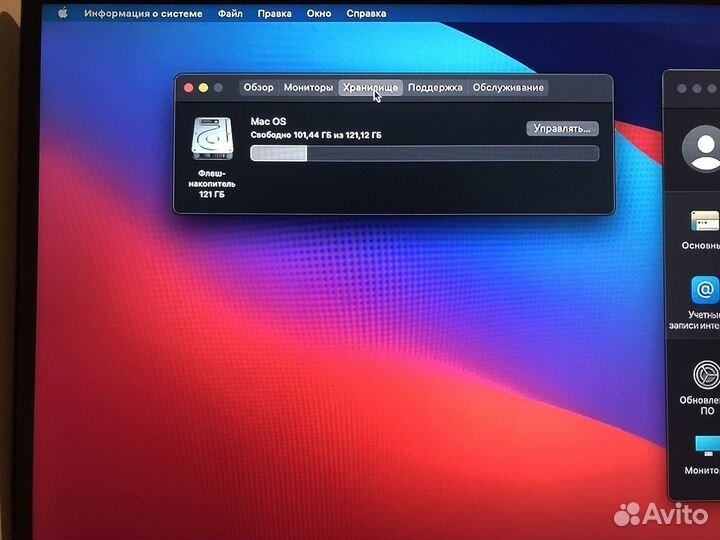Go to the Поддержка tab
This screenshot has width=720, height=540.
click(435, 88)
